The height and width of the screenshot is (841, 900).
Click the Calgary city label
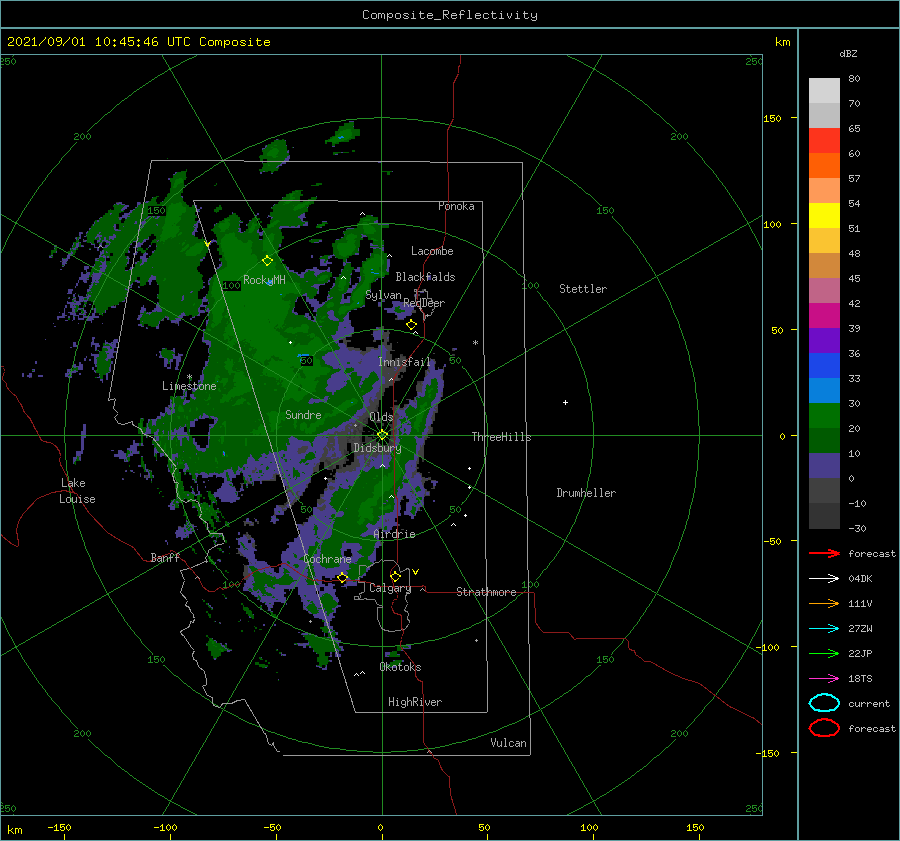(390, 588)
